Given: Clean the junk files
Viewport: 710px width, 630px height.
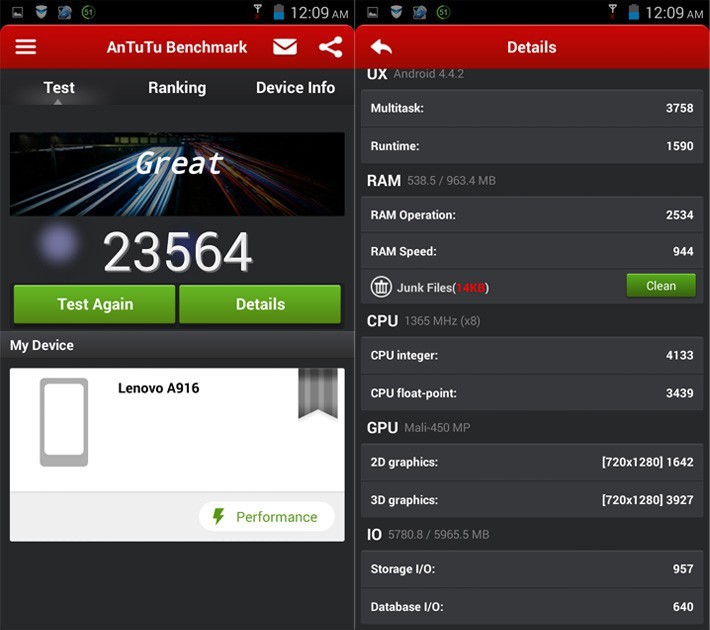Looking at the screenshot, I should [661, 286].
